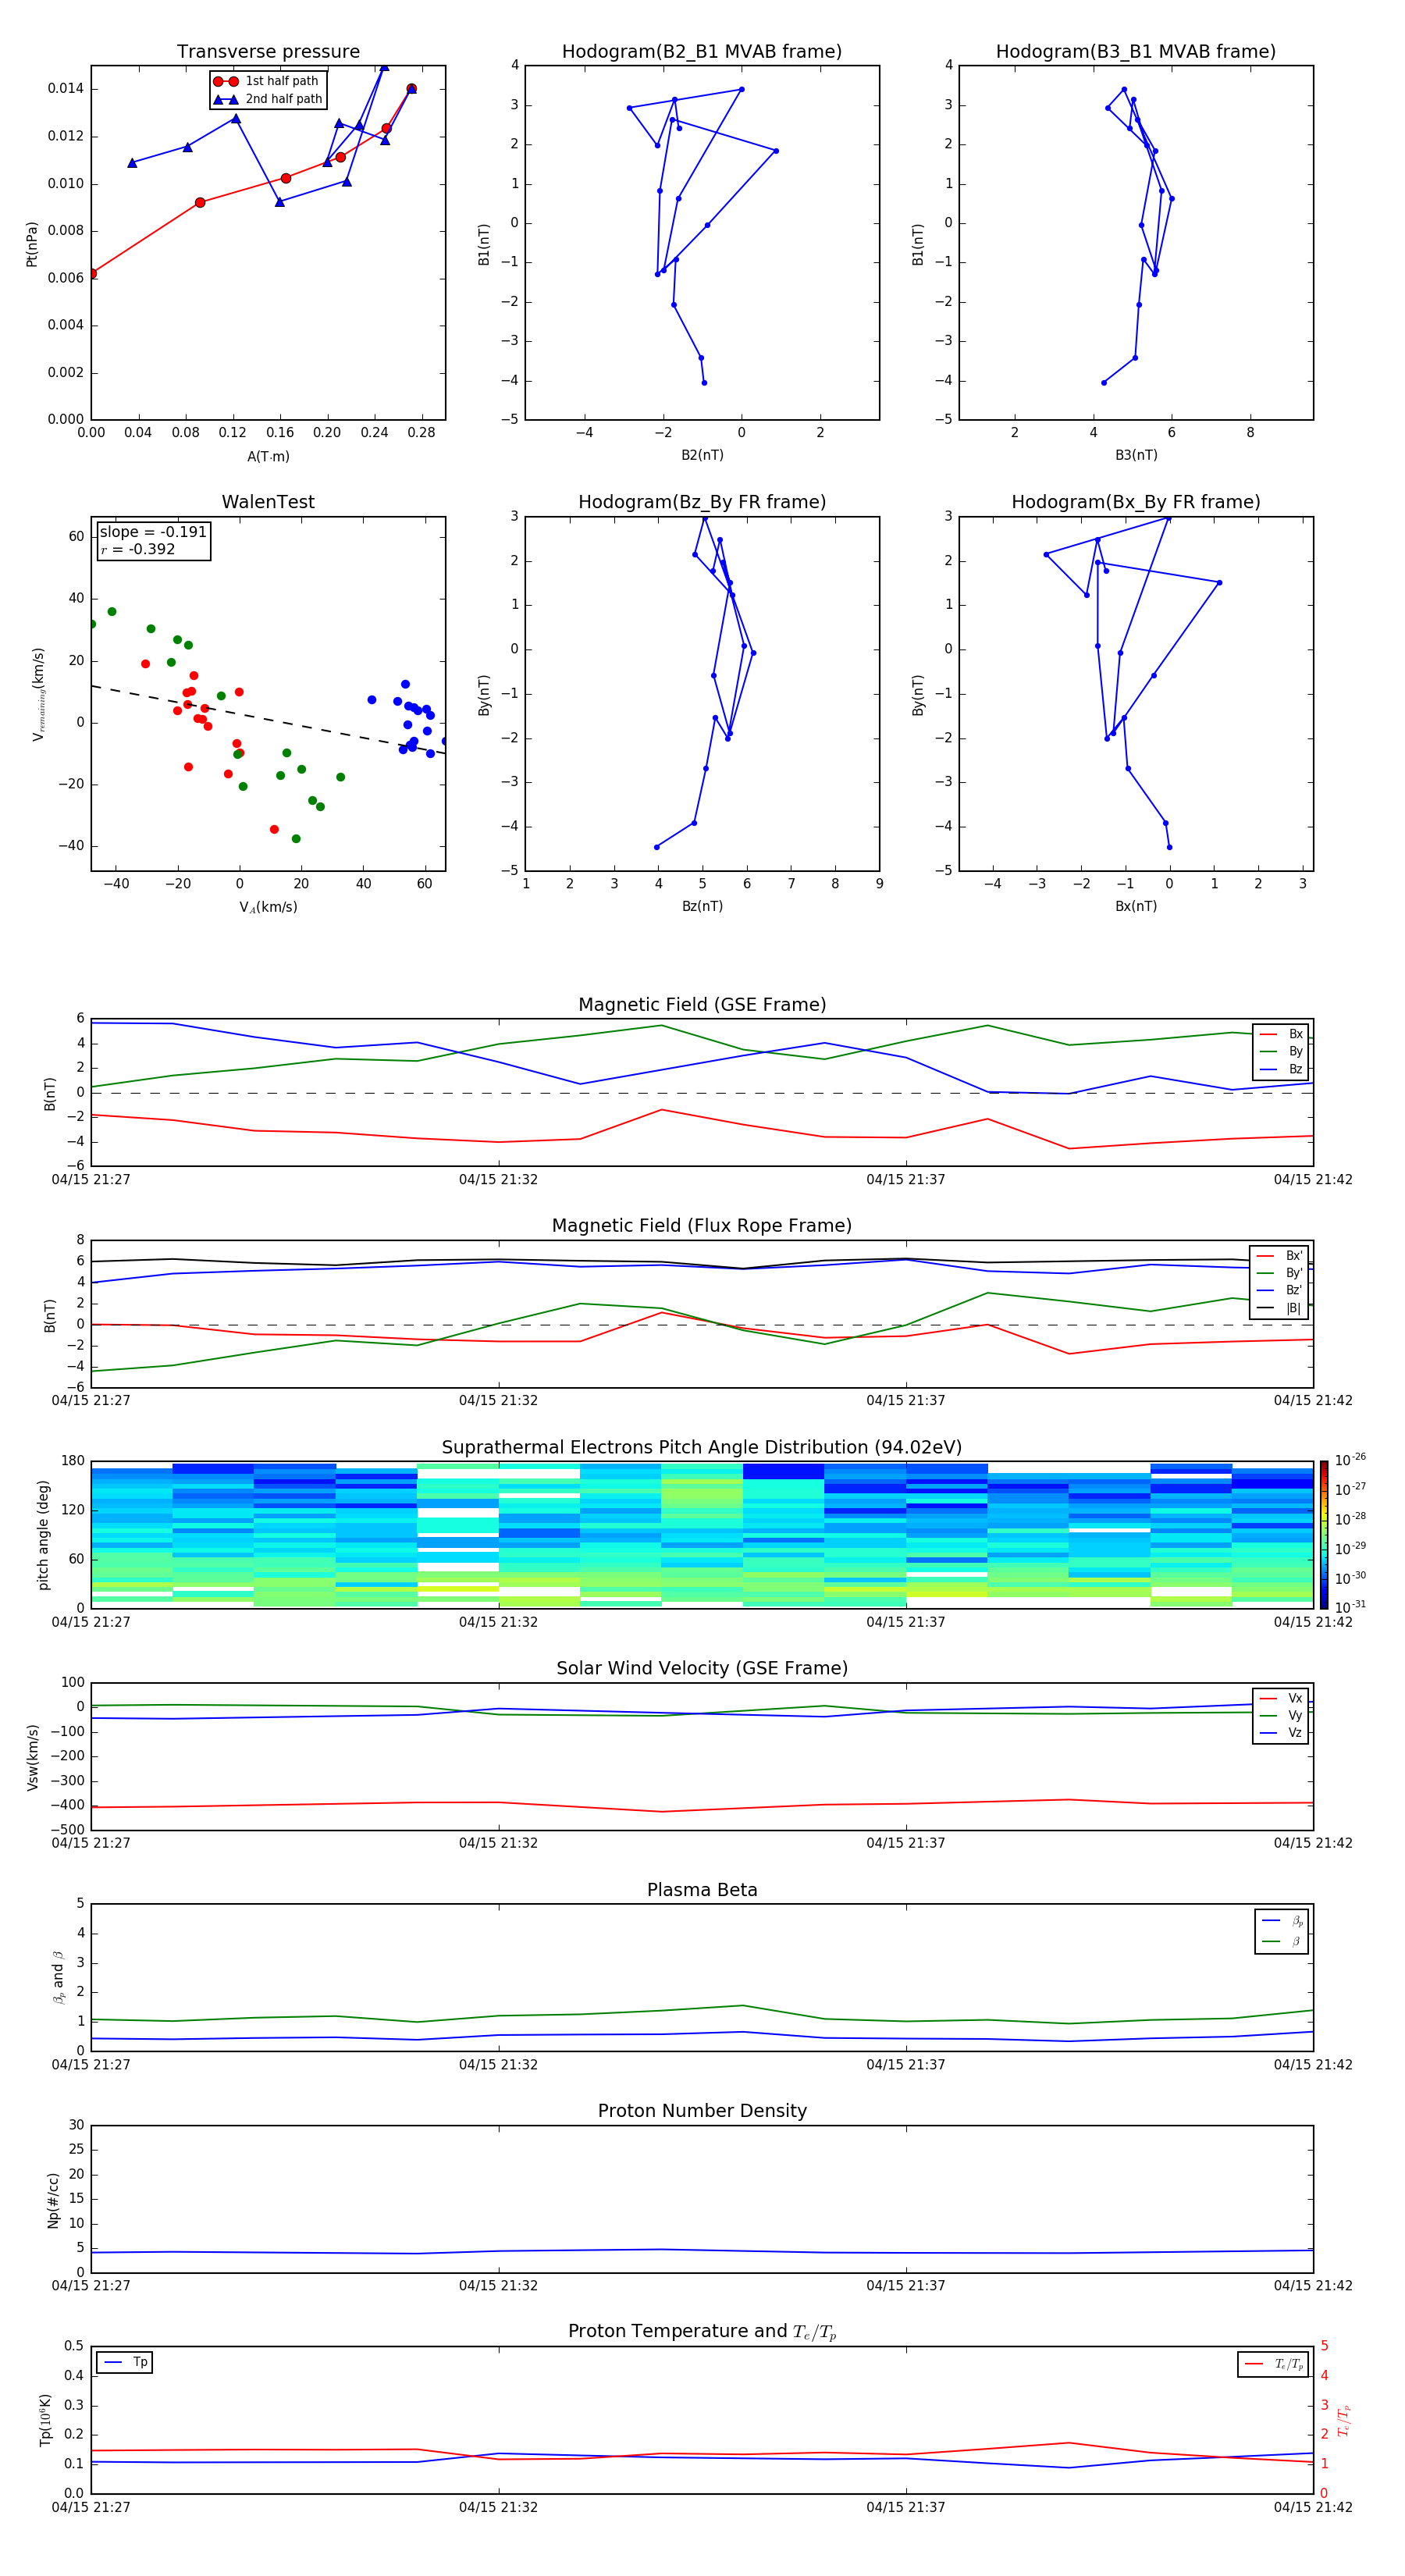Viewport: 1405px width, 2576px height.
Task: Click "Vy" in solar wind velocity legend
Action: 1281,1716
